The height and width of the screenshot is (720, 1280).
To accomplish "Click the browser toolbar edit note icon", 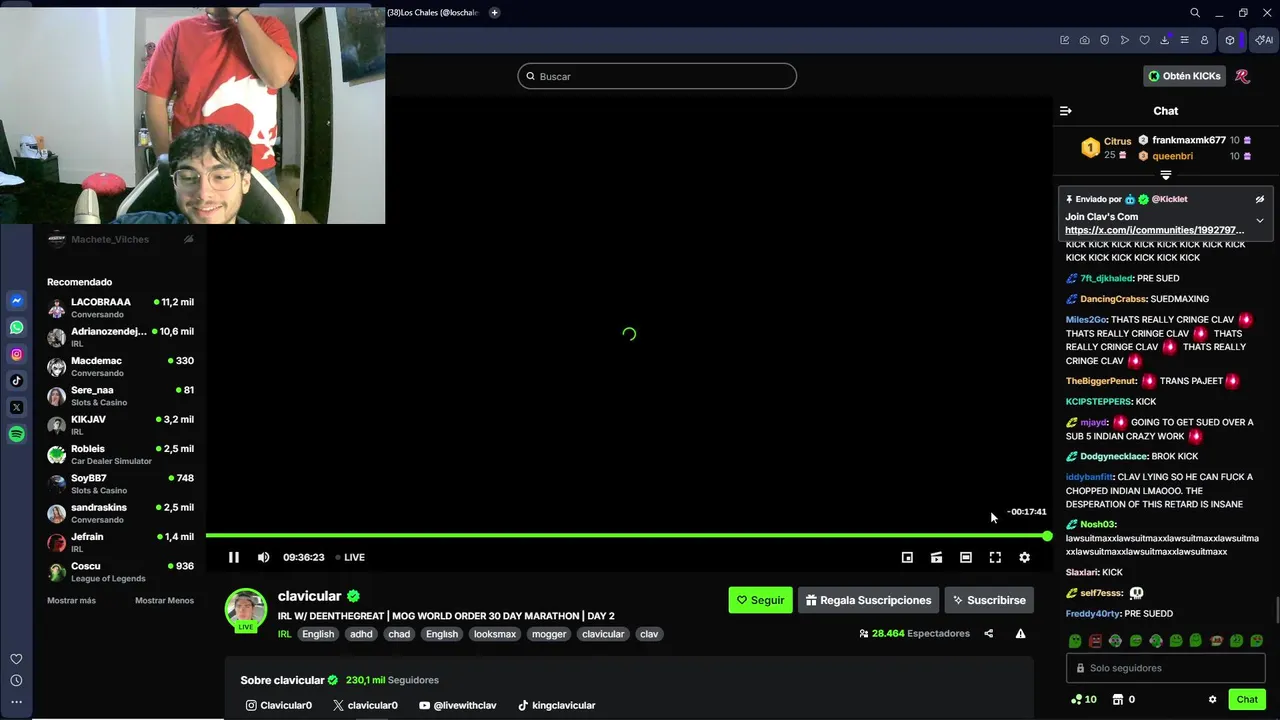I will (1065, 40).
